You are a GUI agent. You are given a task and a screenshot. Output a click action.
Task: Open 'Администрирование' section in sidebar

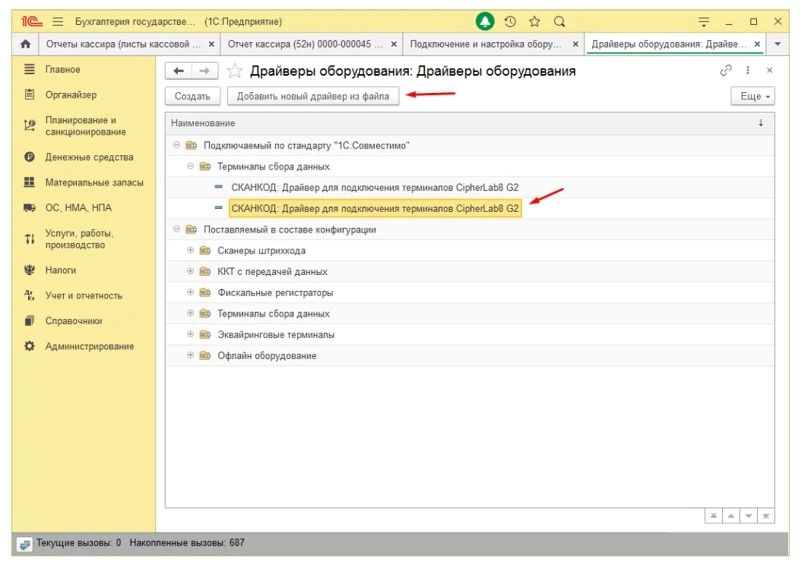[x=89, y=346]
